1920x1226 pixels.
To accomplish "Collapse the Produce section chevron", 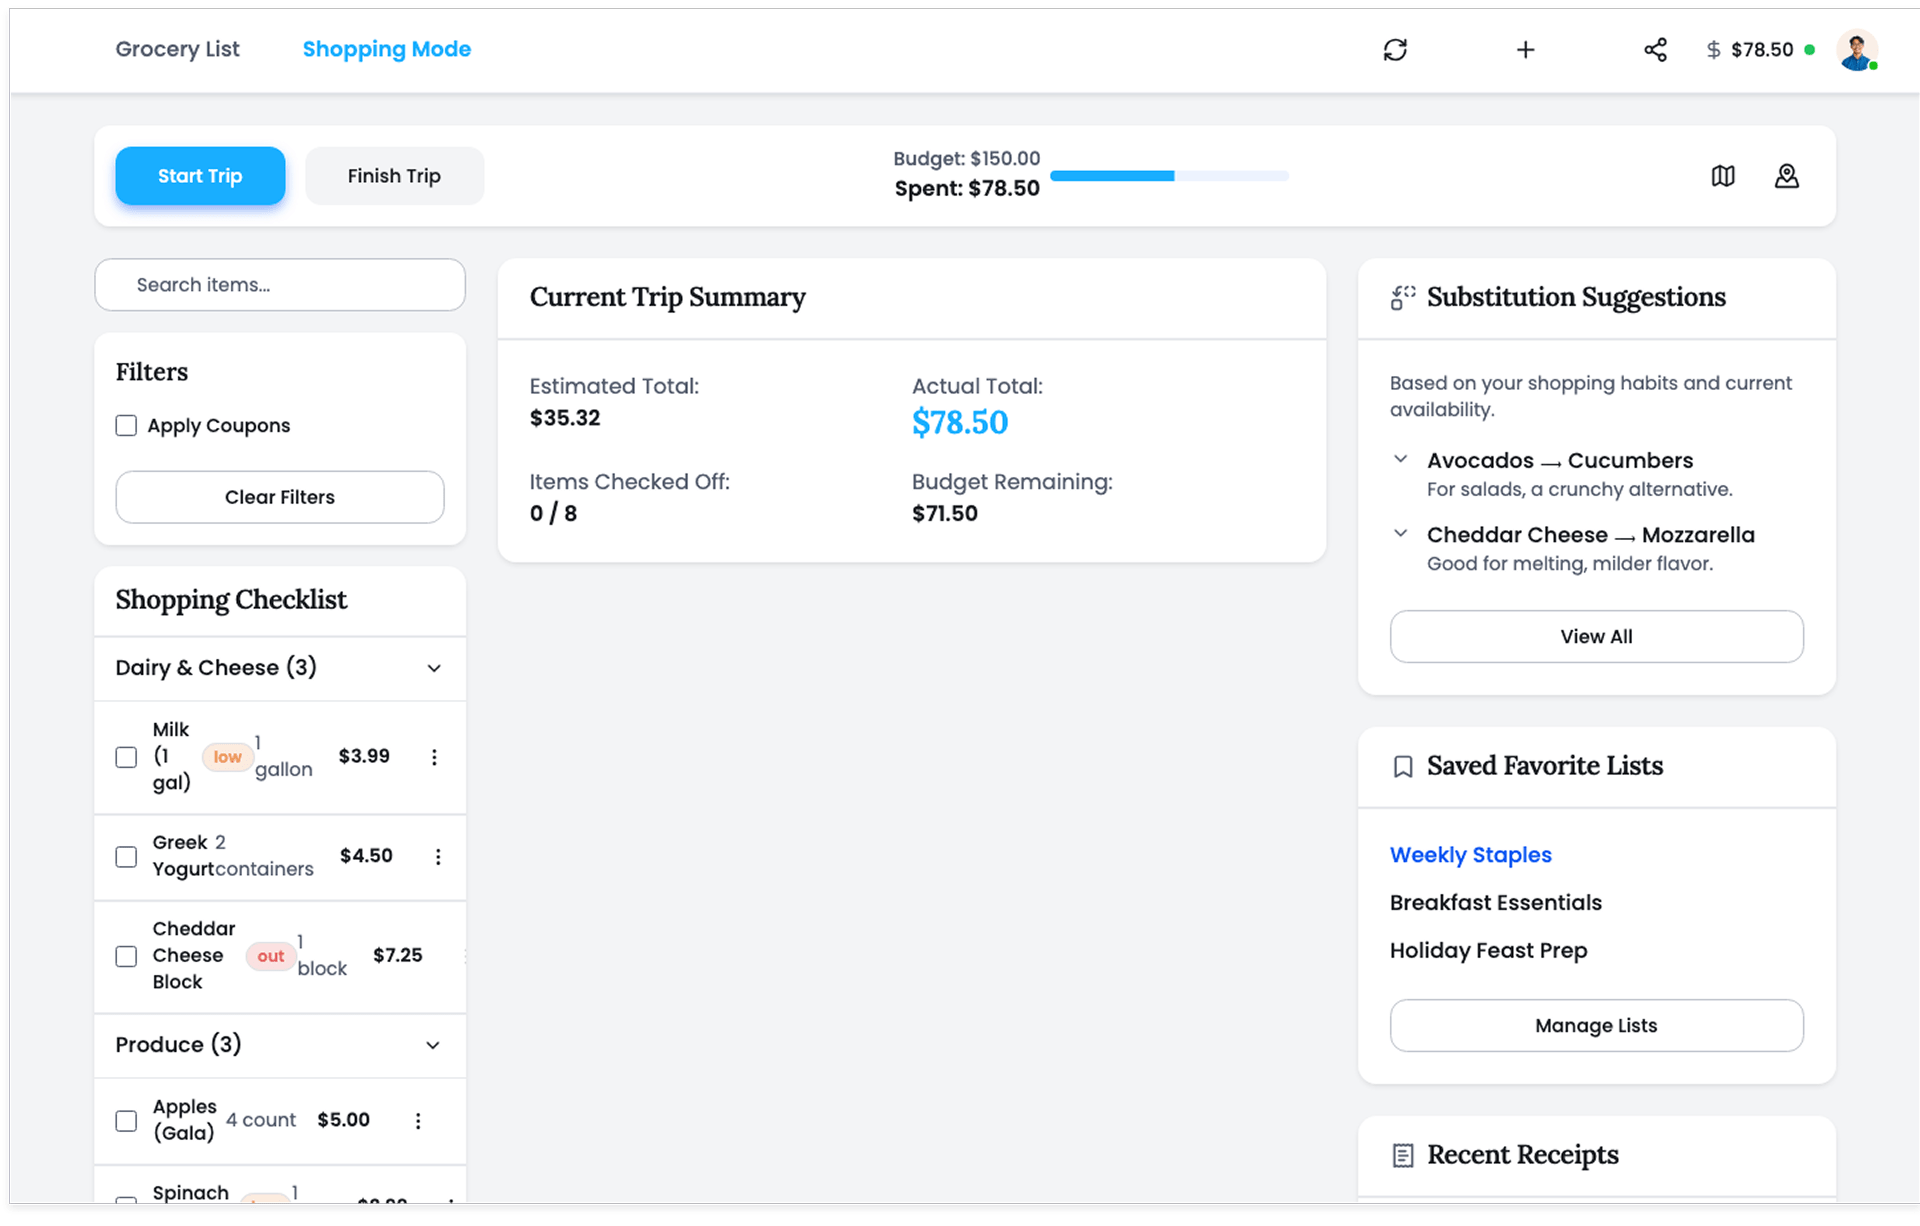I will tap(433, 1045).
